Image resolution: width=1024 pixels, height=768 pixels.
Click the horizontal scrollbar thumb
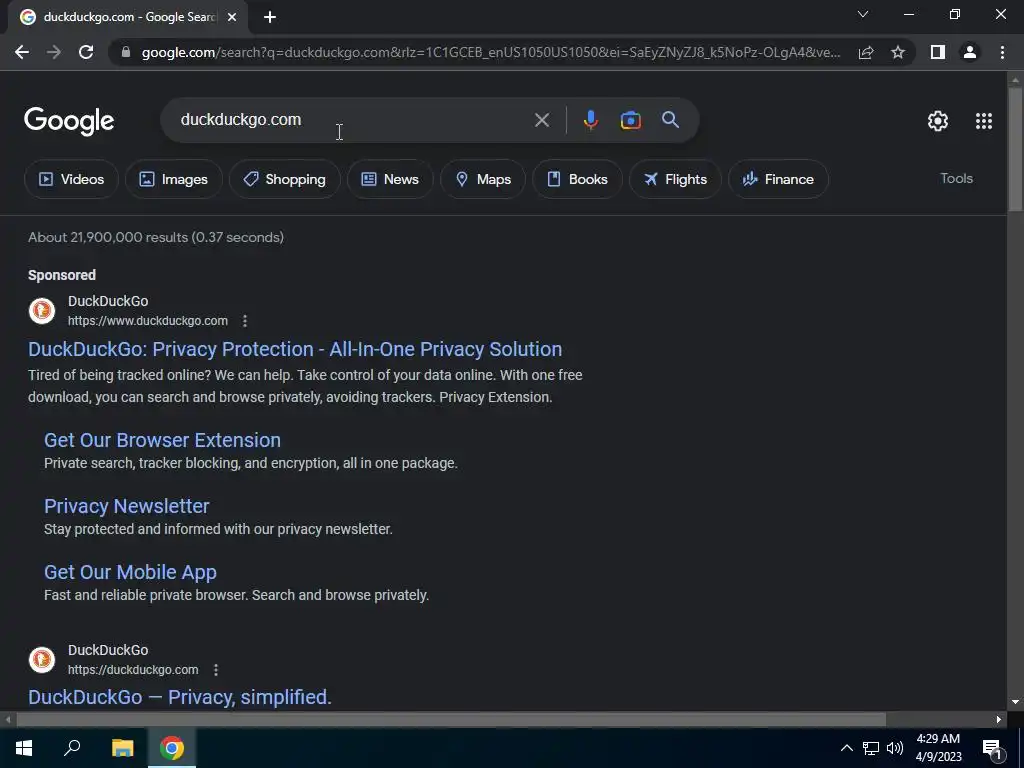[451, 720]
